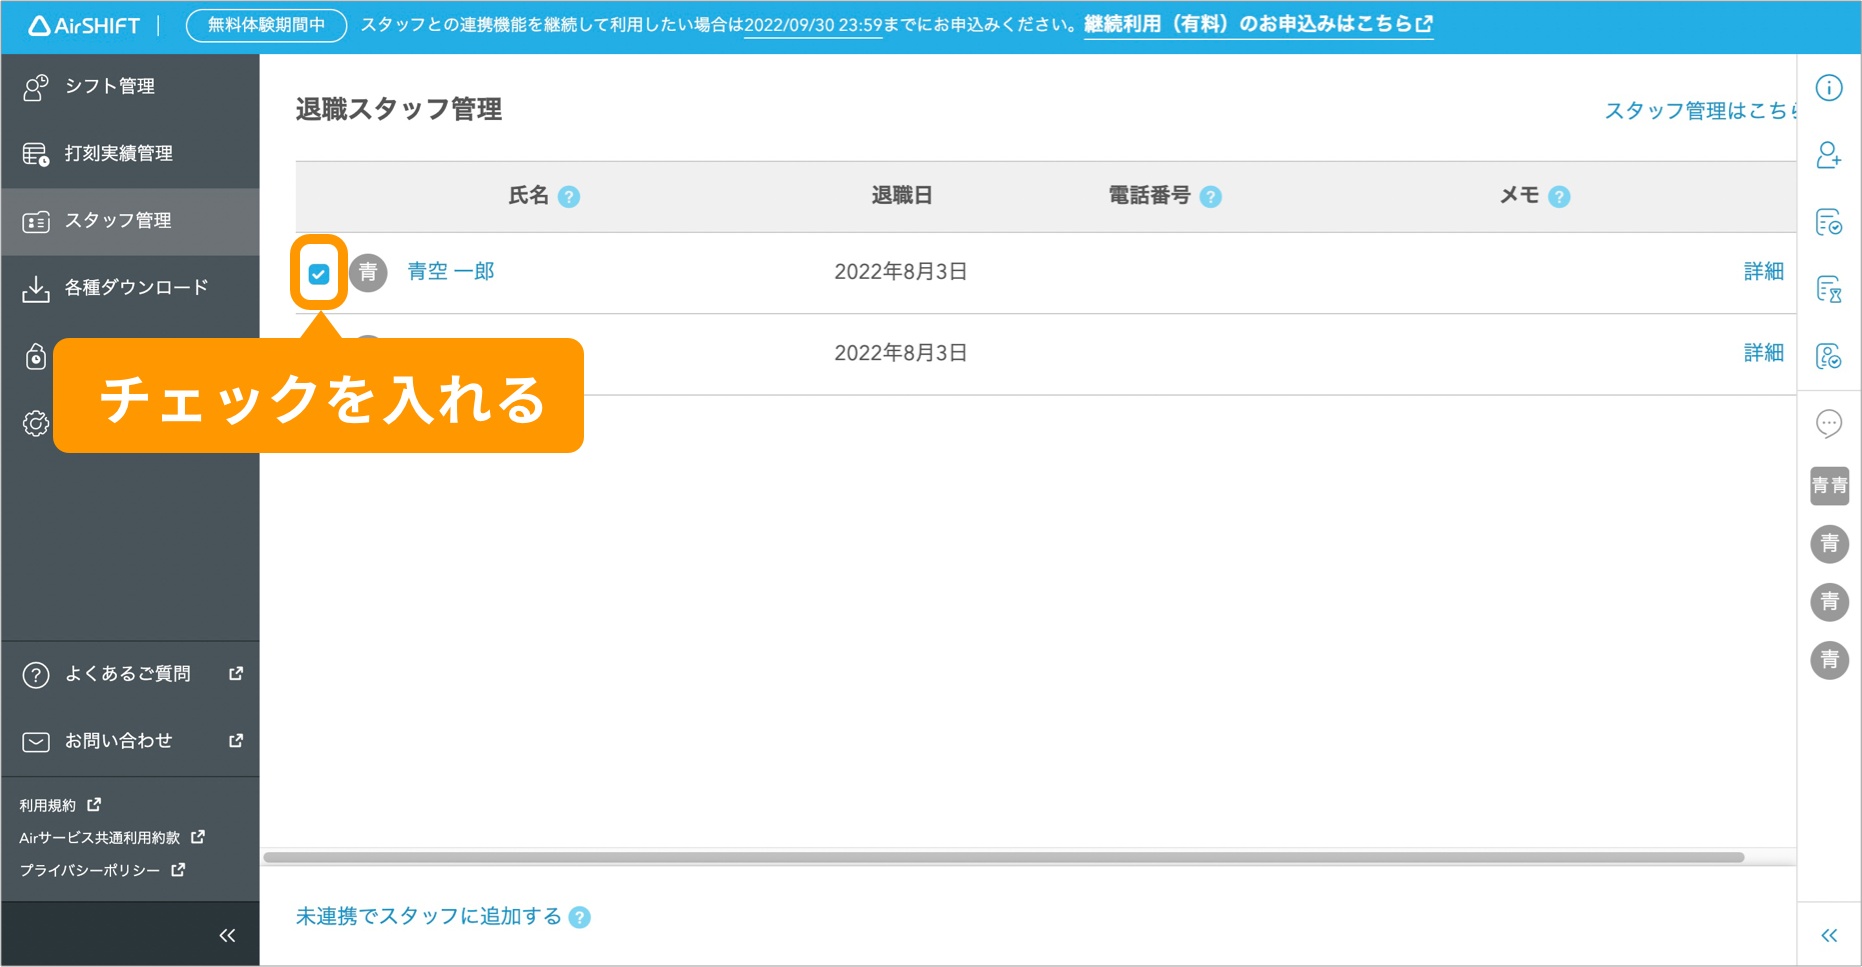Open 打刻実績管理 menu

click(118, 154)
